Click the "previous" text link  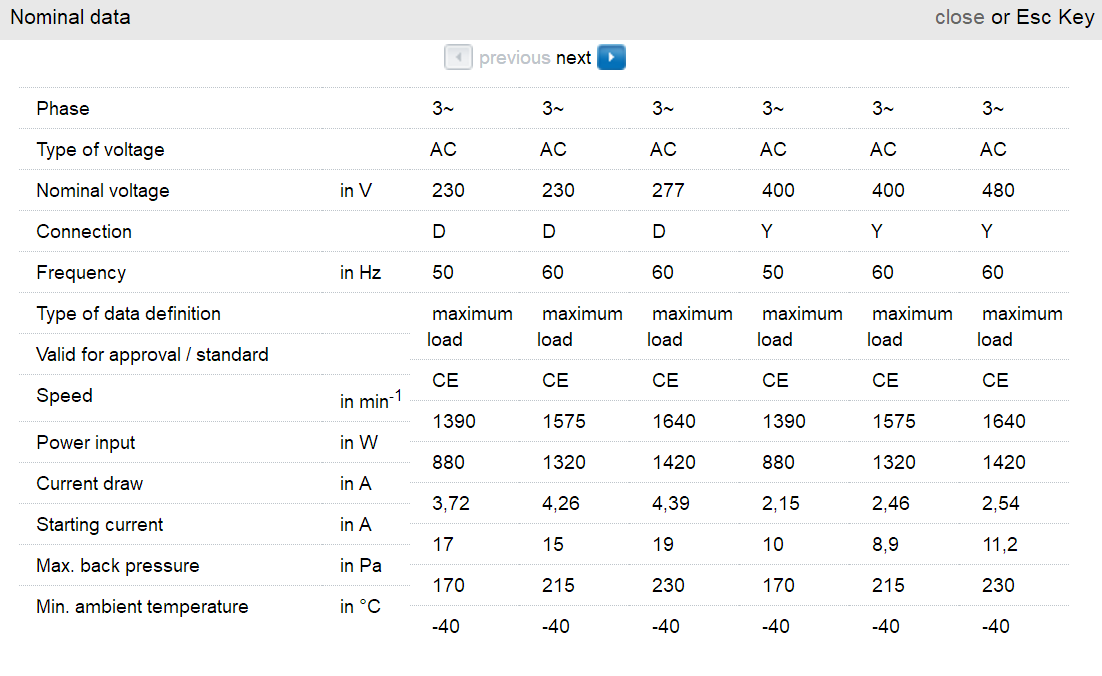tap(514, 58)
